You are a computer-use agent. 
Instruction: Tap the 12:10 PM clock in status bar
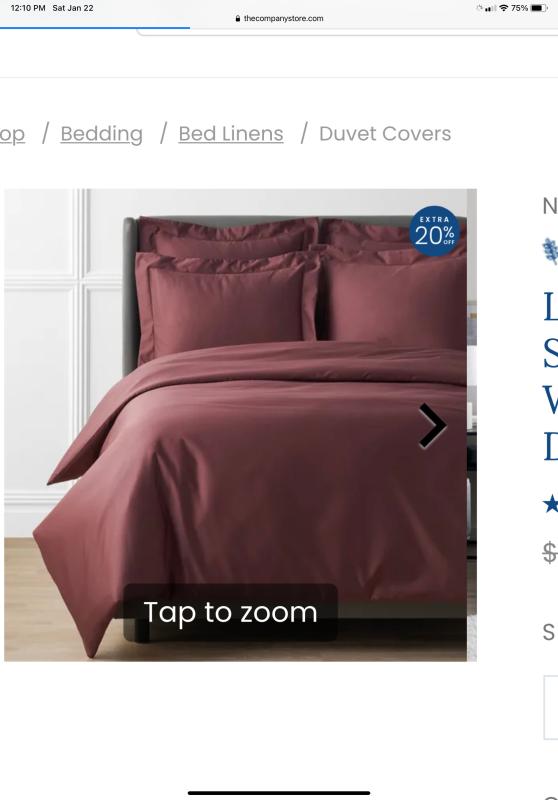point(28,8)
